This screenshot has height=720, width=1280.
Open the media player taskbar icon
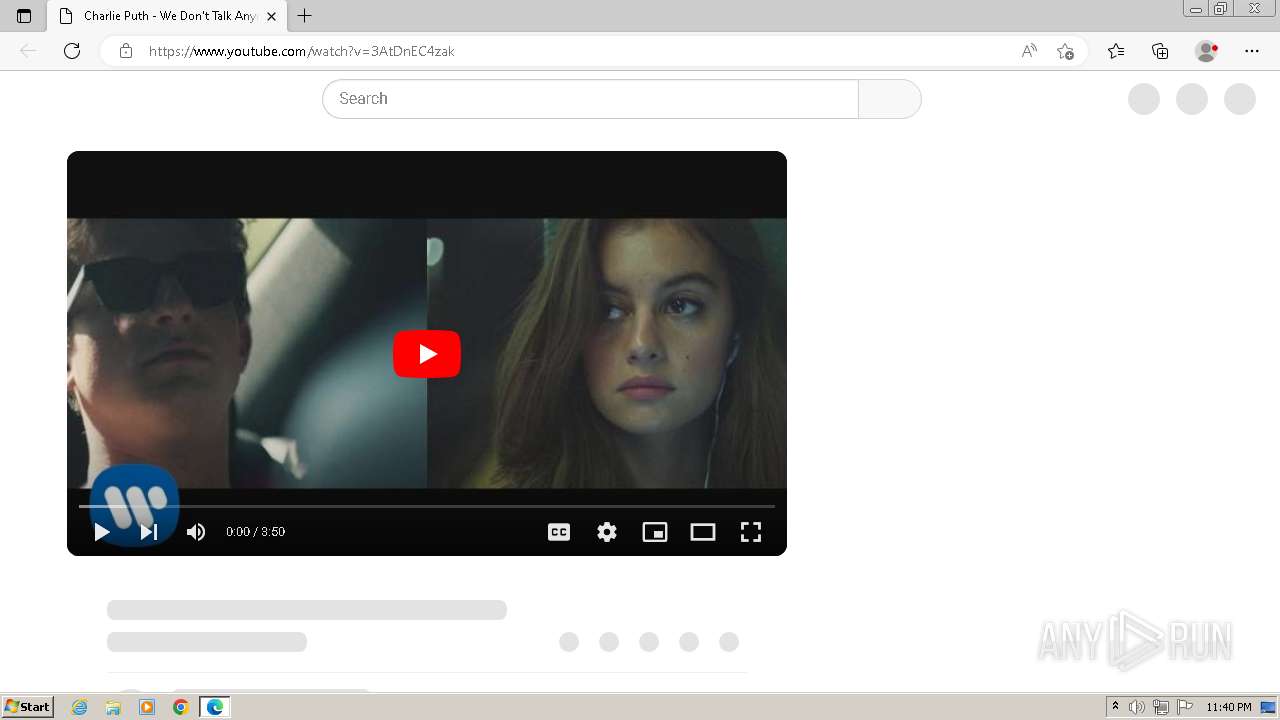tap(147, 707)
